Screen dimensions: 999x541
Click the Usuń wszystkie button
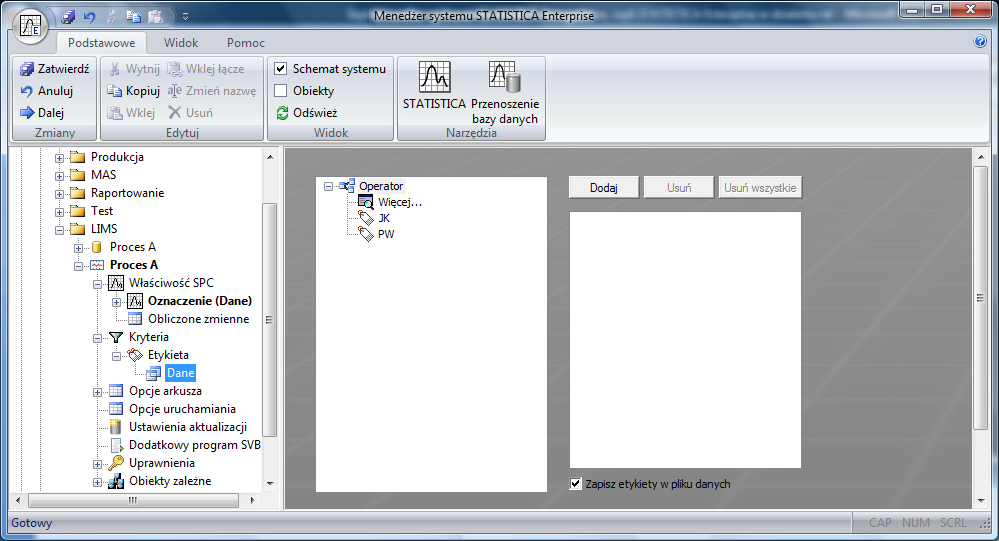click(760, 187)
